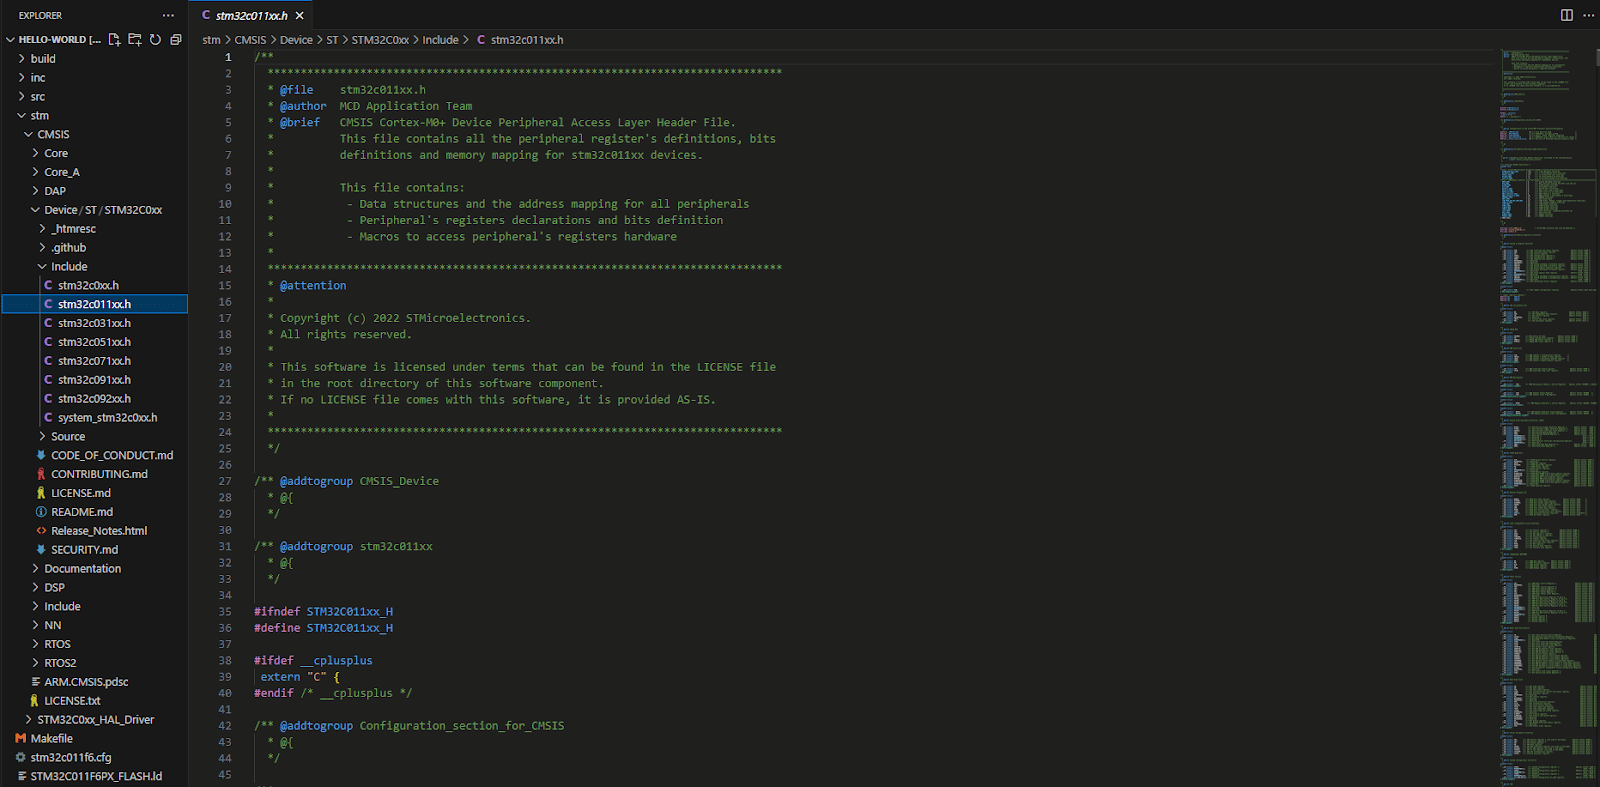Click the minimap to jump in the file
This screenshot has height=787, width=1600.
click(x=1545, y=400)
